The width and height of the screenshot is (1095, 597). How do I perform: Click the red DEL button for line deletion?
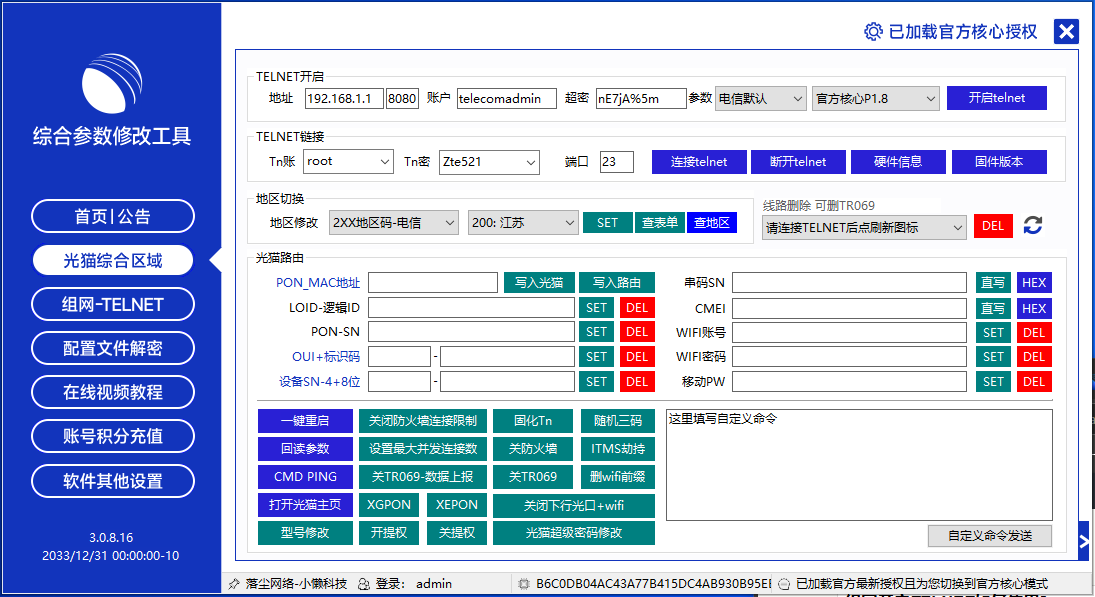pos(993,226)
